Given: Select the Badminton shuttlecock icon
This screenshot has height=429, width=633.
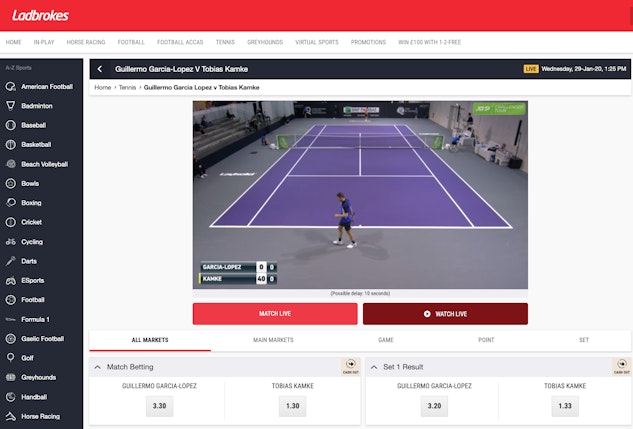Looking at the screenshot, I should point(11,106).
